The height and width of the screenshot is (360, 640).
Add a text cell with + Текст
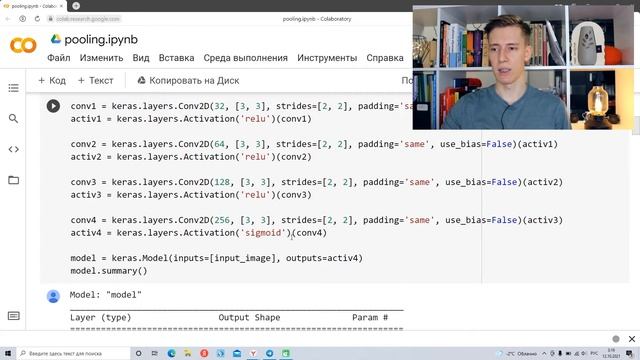96,80
